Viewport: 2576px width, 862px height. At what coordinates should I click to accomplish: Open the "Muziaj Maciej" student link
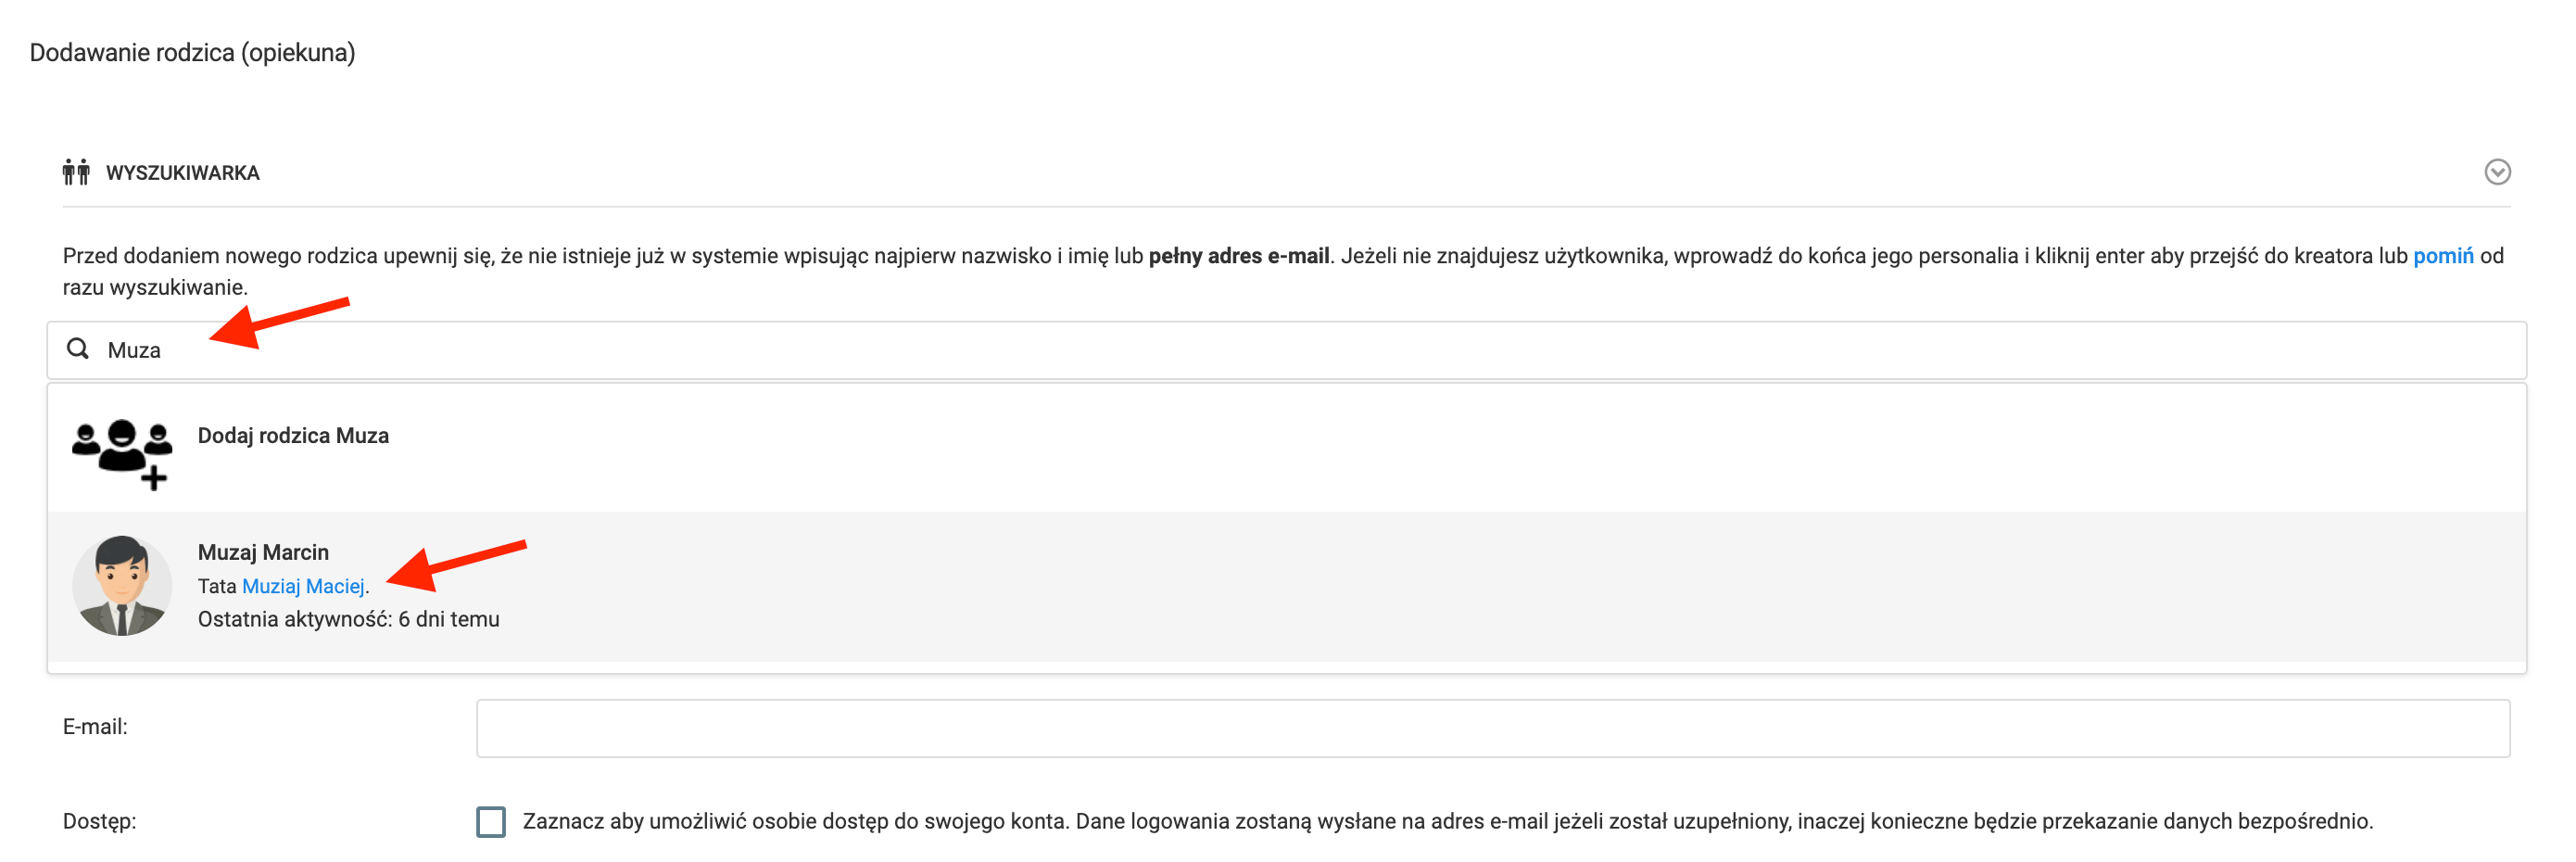pos(303,586)
